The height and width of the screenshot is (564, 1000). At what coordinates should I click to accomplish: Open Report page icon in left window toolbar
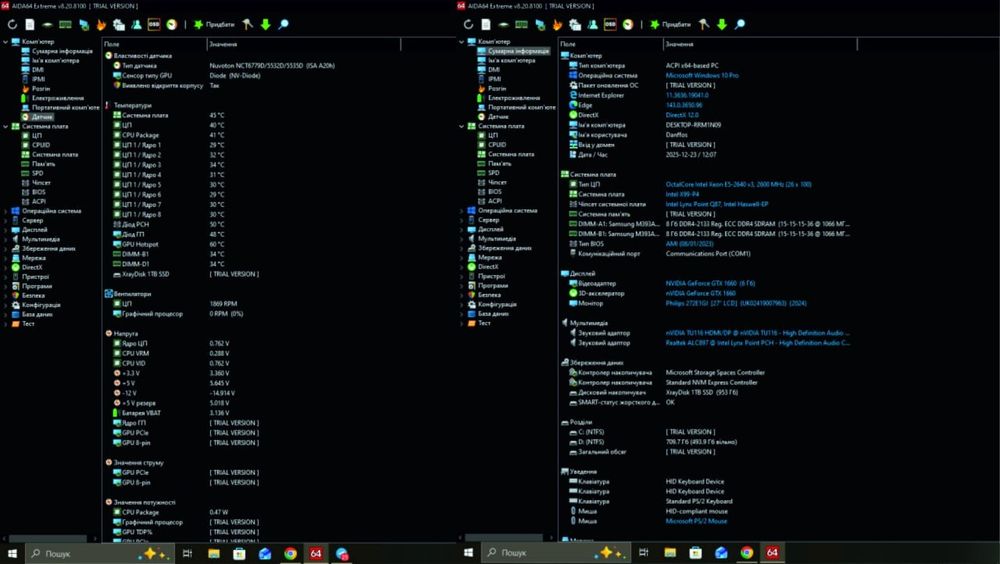(x=30, y=24)
